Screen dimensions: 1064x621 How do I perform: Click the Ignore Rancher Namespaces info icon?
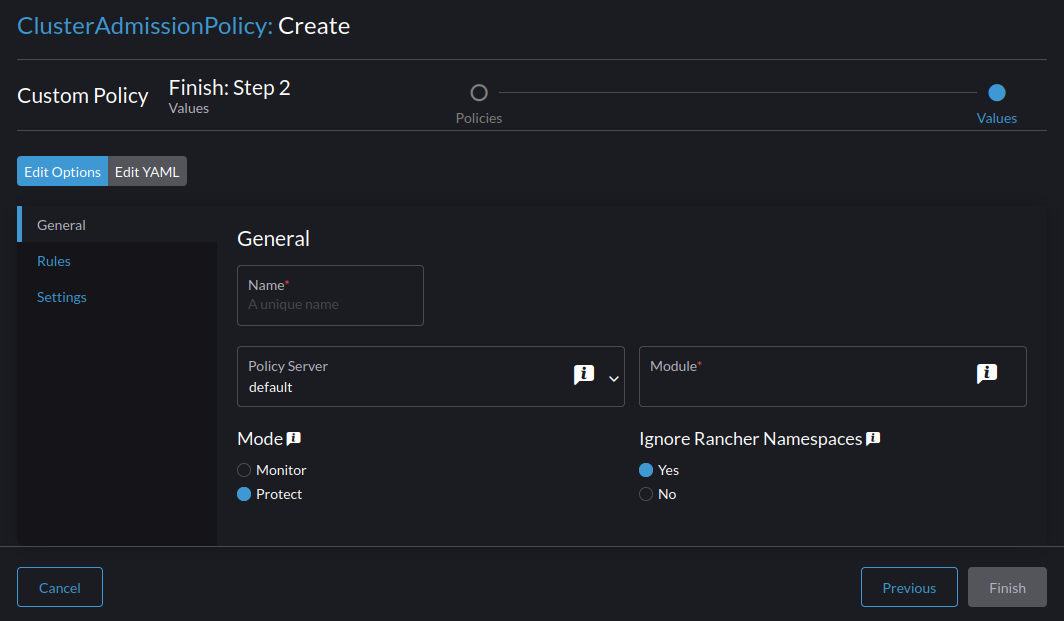[x=871, y=437]
